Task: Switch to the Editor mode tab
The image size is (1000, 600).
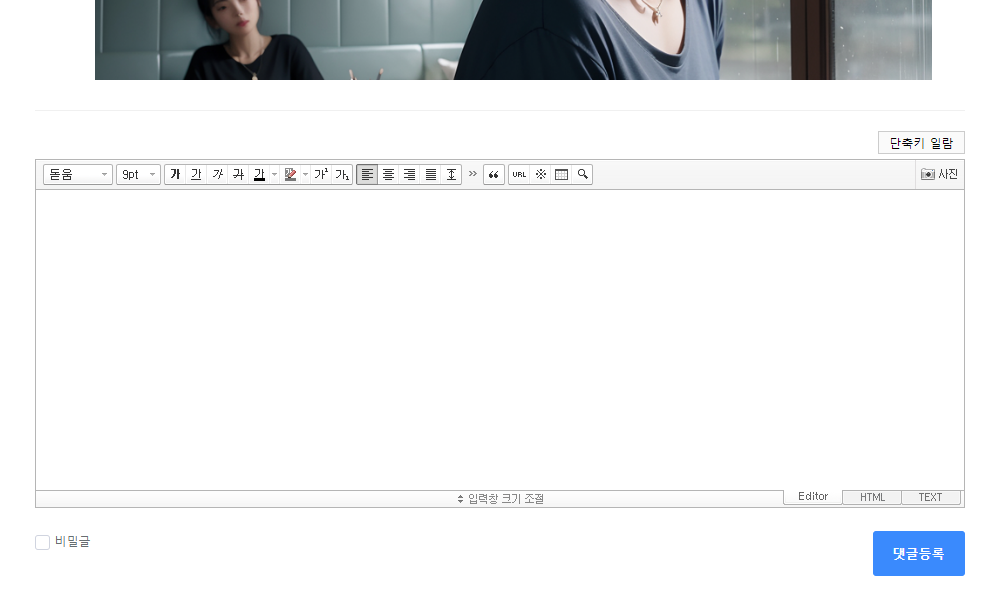Action: pos(812,497)
